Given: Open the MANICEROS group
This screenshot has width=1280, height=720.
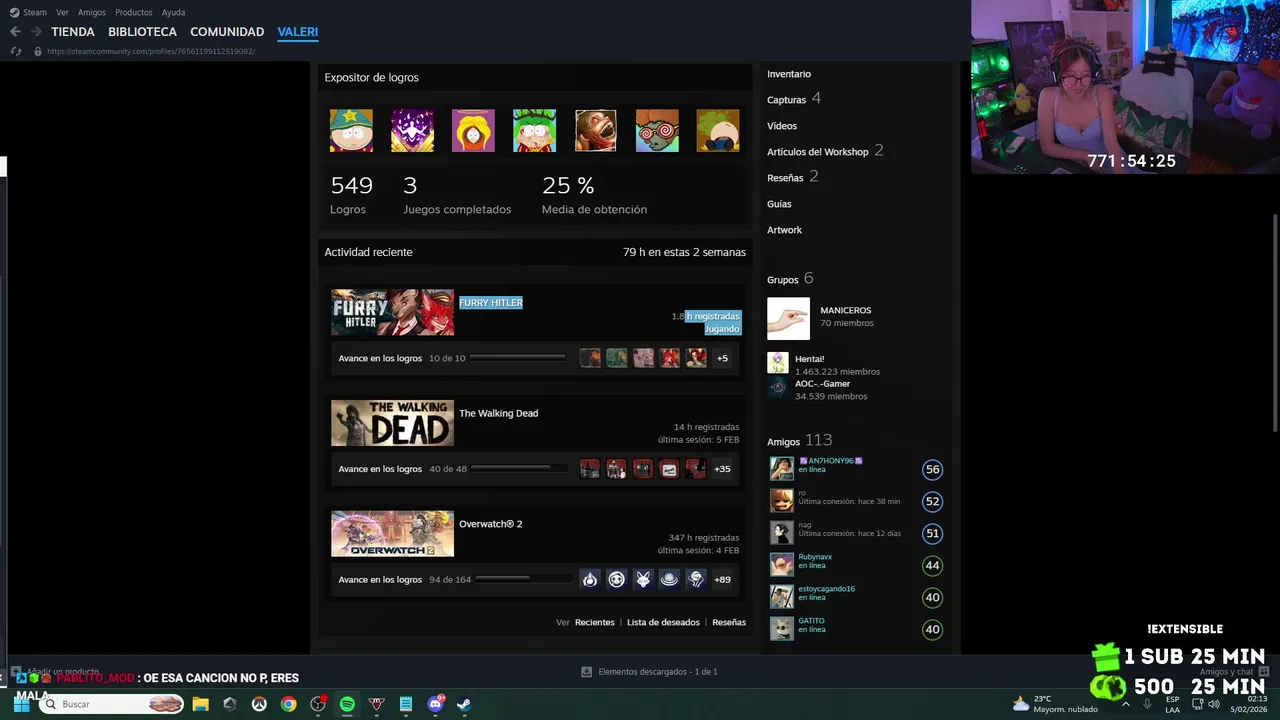Looking at the screenshot, I should (845, 311).
